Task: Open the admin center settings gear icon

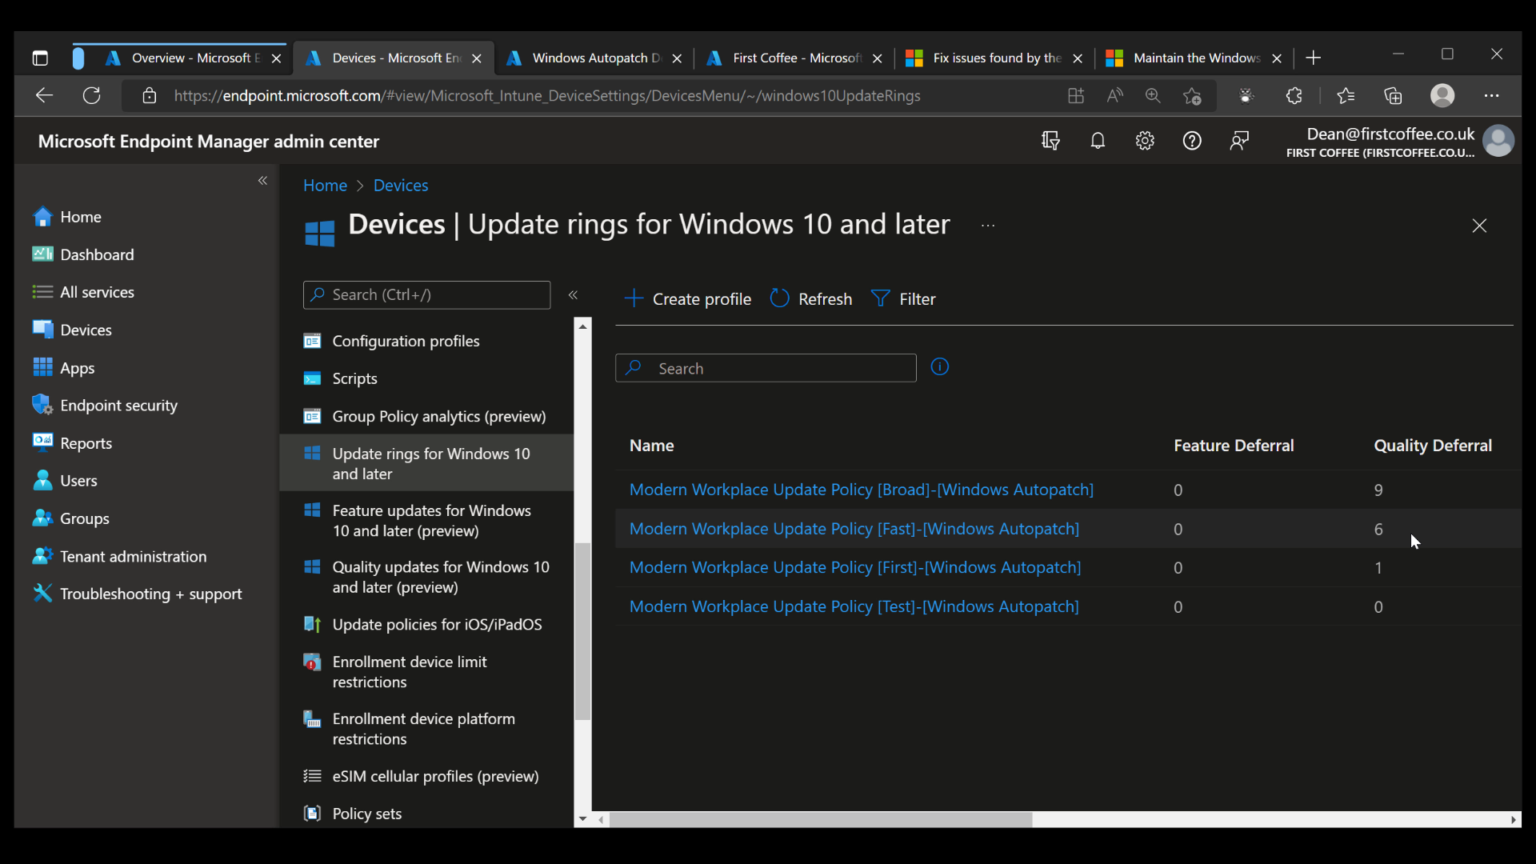Action: 1144,140
